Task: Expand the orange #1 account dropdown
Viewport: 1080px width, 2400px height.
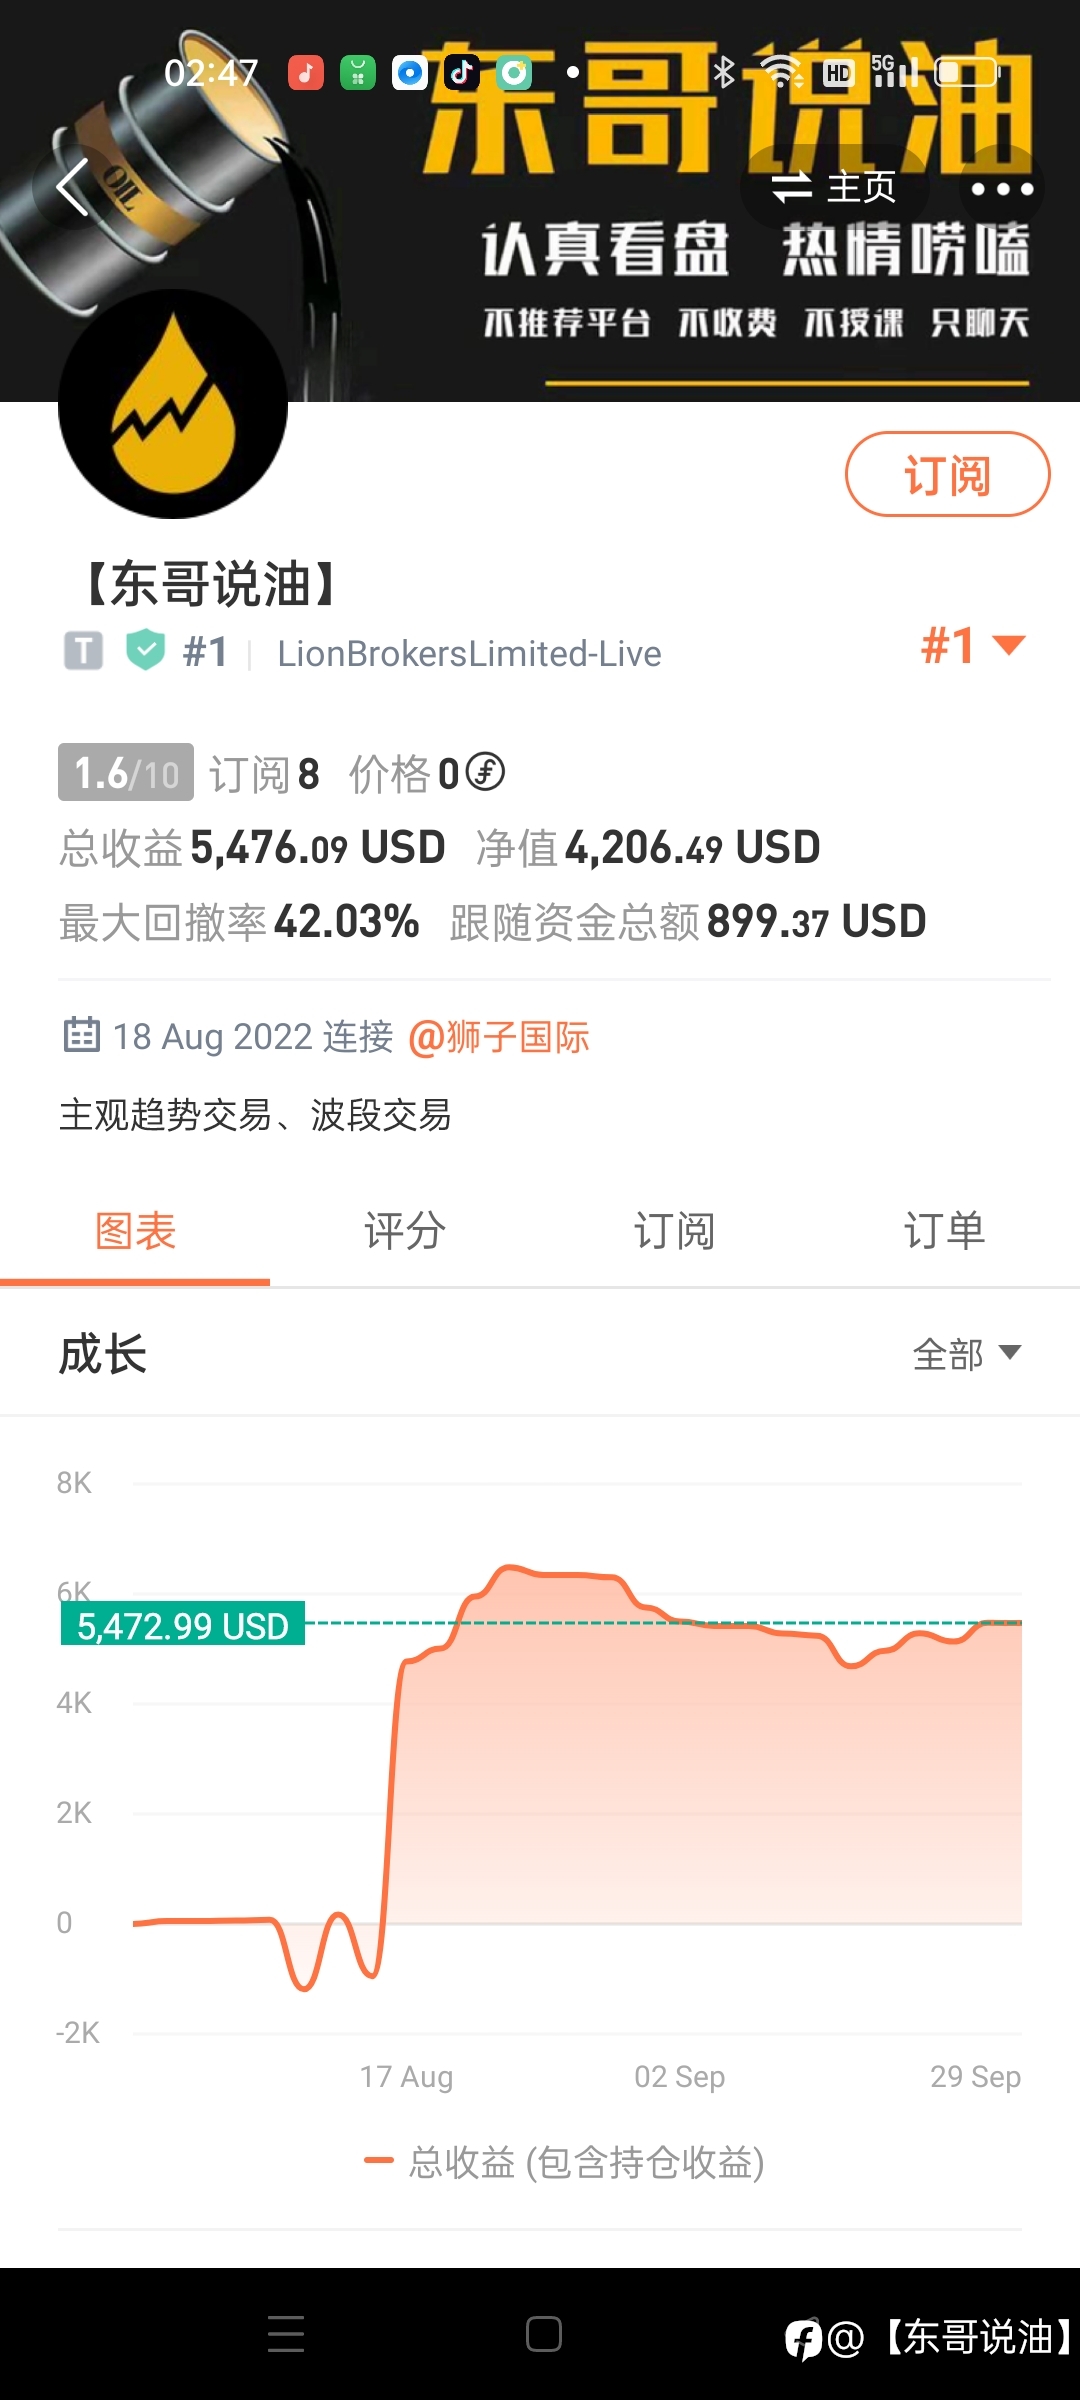Action: tap(973, 645)
